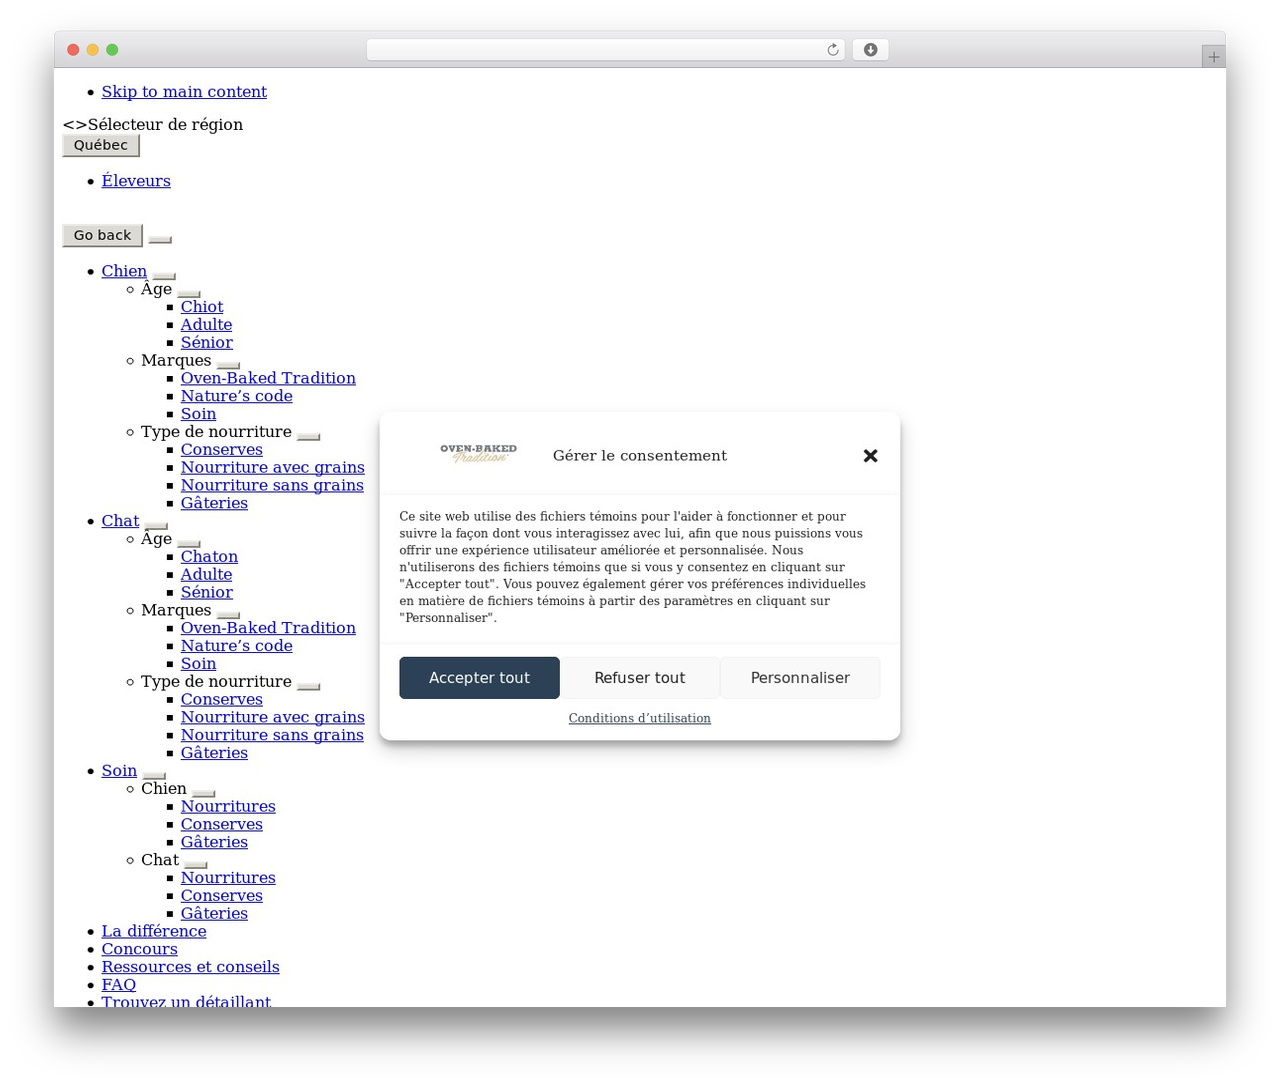Viewport: 1280px width, 1084px height.
Task: Open cookie preferences via Personnaliser
Action: pos(800,678)
